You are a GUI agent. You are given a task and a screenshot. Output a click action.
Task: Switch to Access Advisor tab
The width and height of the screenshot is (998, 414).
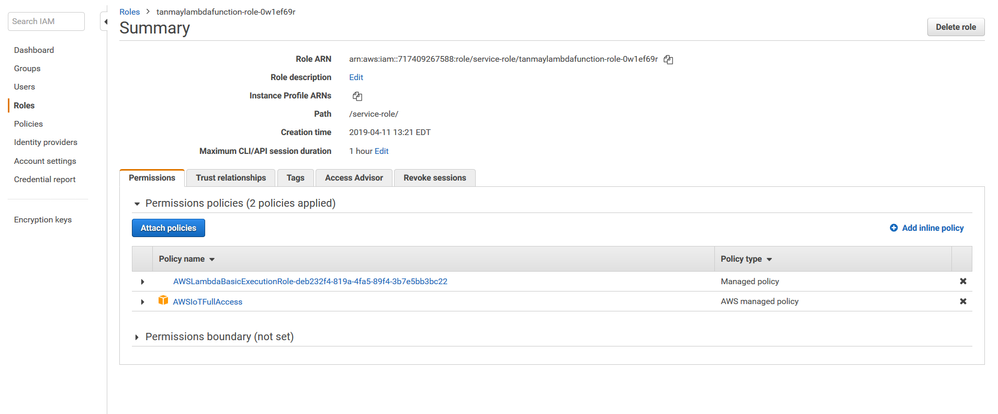pyautogui.click(x=354, y=178)
